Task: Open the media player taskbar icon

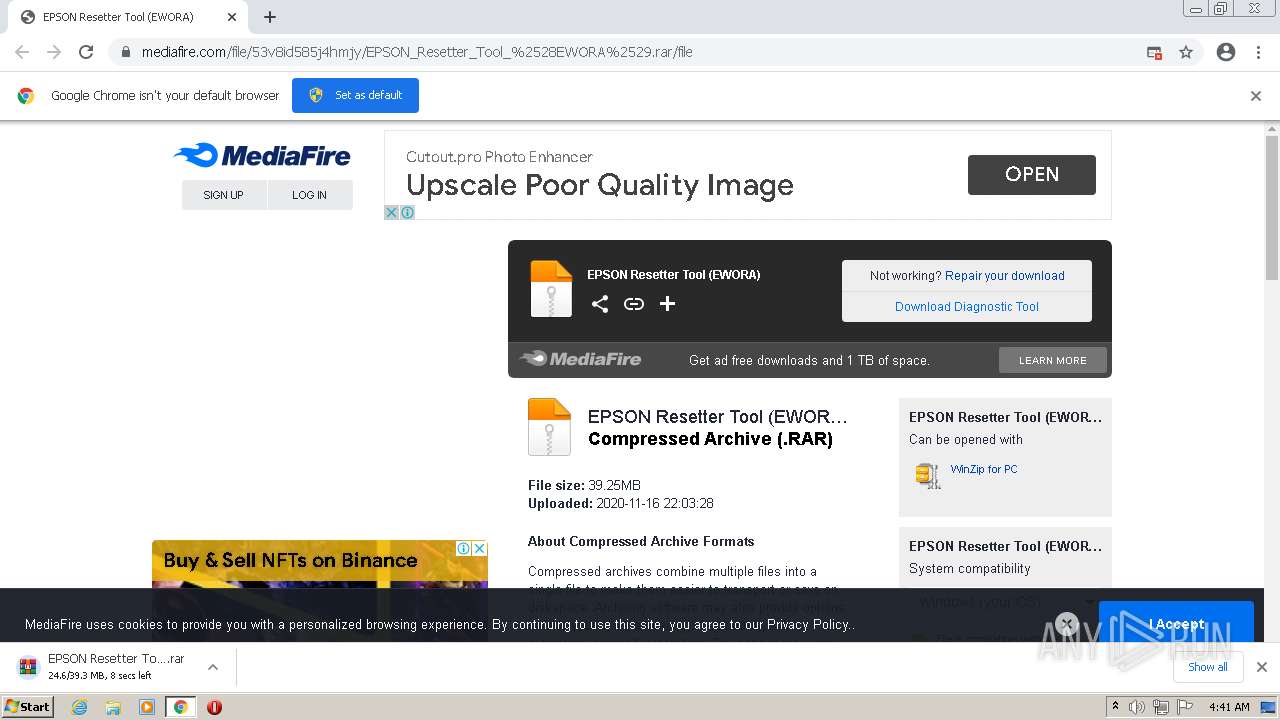Action: tap(147, 707)
